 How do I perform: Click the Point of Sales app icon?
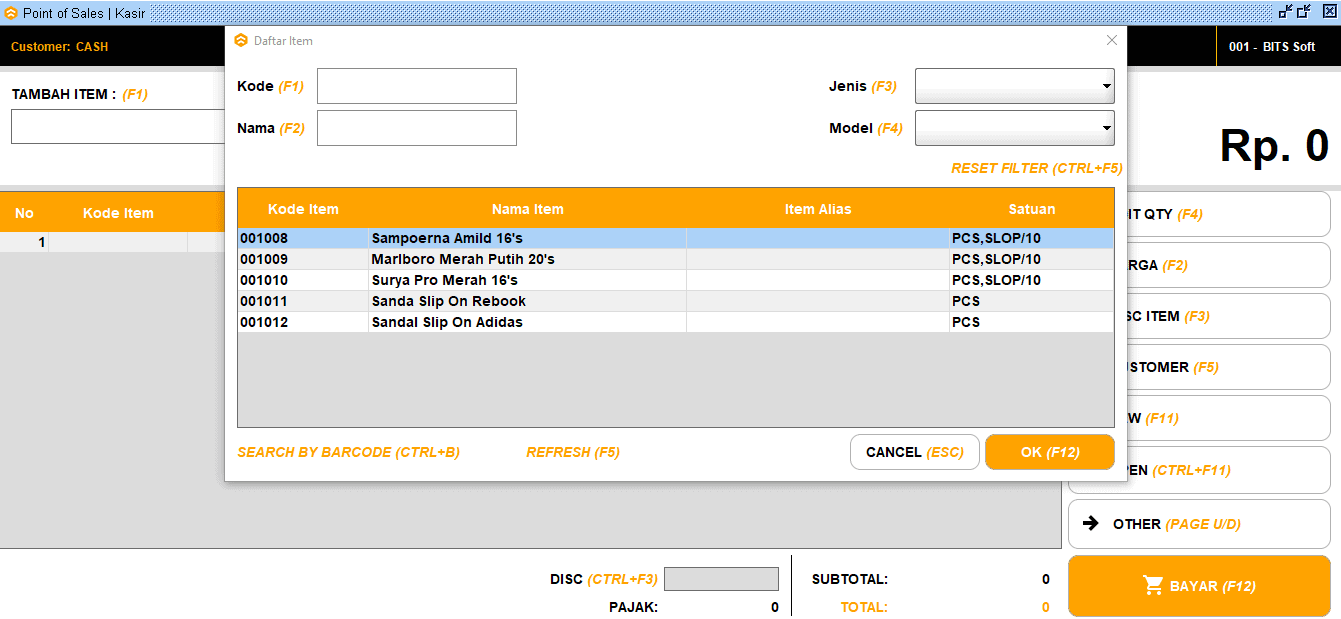click(x=11, y=12)
